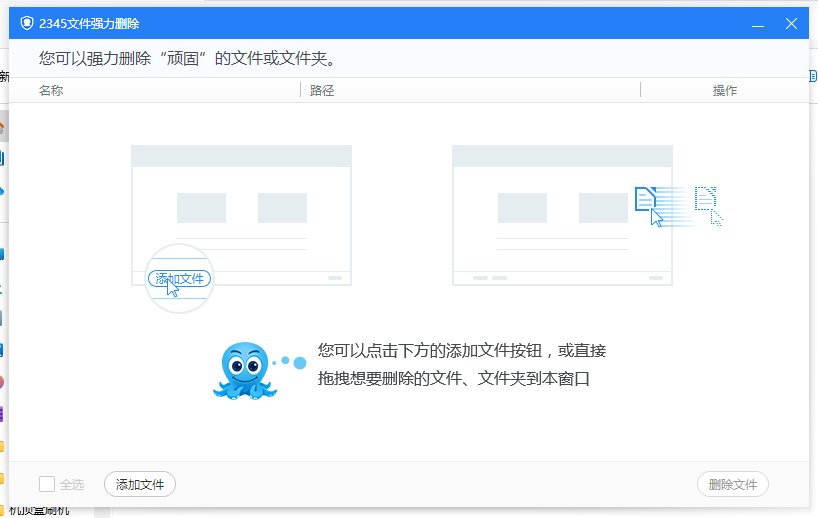Click the 操作 column header
Screen dimensions: 818x518
(724, 91)
